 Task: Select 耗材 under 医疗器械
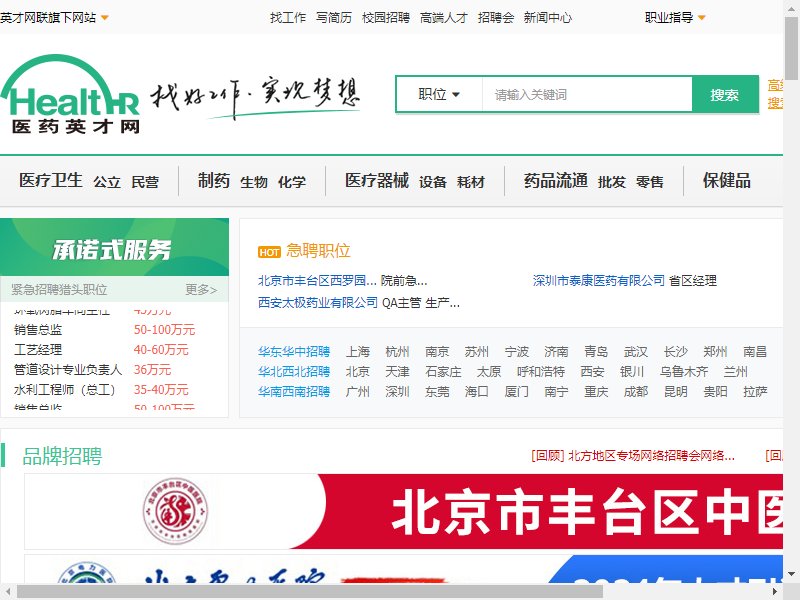click(471, 182)
